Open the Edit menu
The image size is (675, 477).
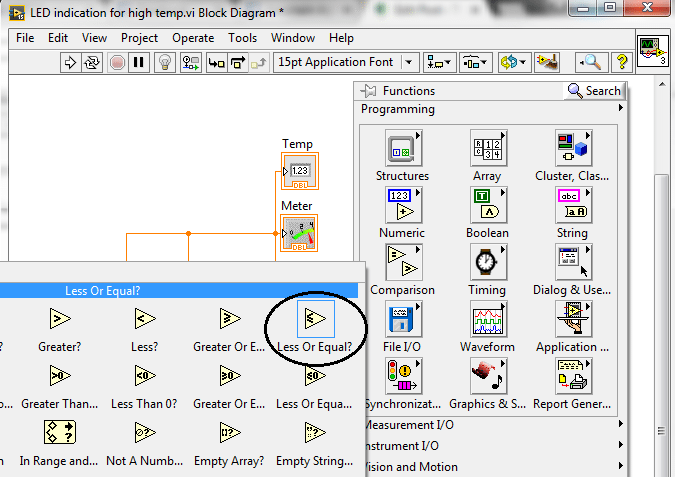tap(58, 38)
